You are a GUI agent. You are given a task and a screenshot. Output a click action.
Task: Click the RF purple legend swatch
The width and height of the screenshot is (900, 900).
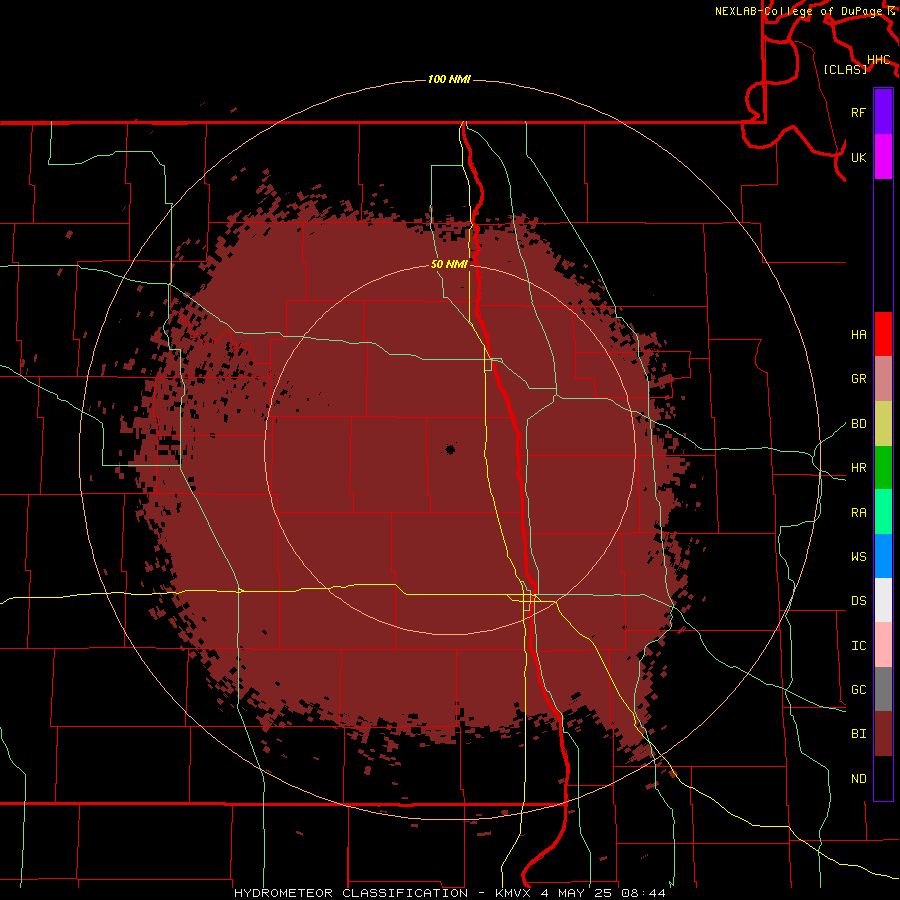click(x=883, y=112)
